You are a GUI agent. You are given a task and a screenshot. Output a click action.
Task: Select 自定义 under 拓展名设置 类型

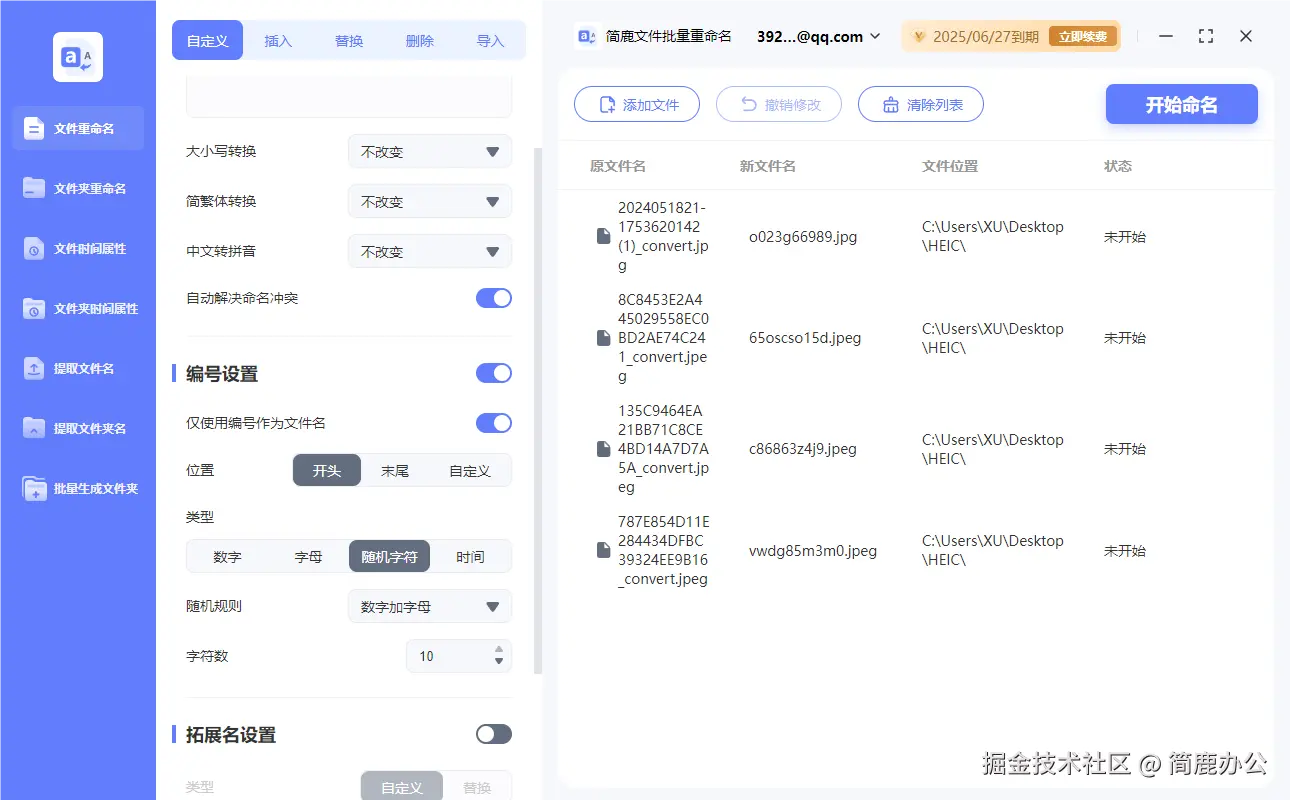click(x=402, y=786)
